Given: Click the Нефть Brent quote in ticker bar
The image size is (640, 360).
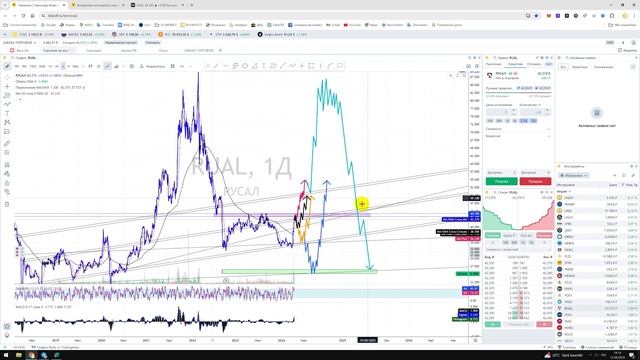Looking at the screenshot, I should (282, 35).
